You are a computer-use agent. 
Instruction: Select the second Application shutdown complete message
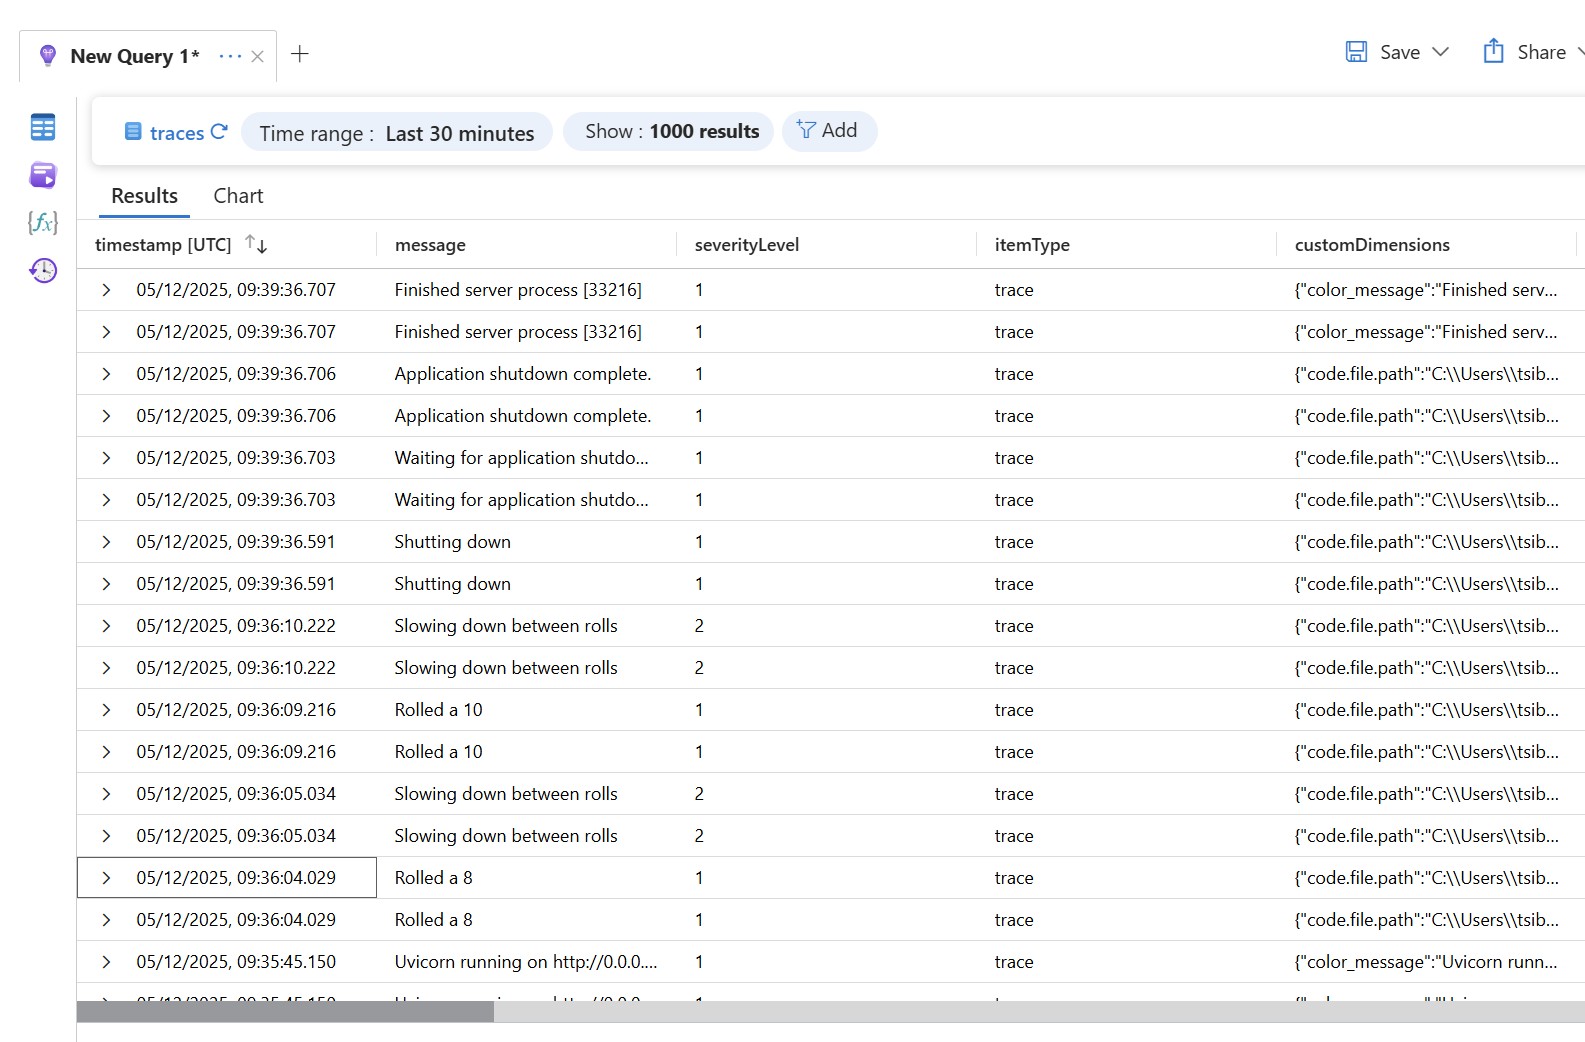coord(522,416)
